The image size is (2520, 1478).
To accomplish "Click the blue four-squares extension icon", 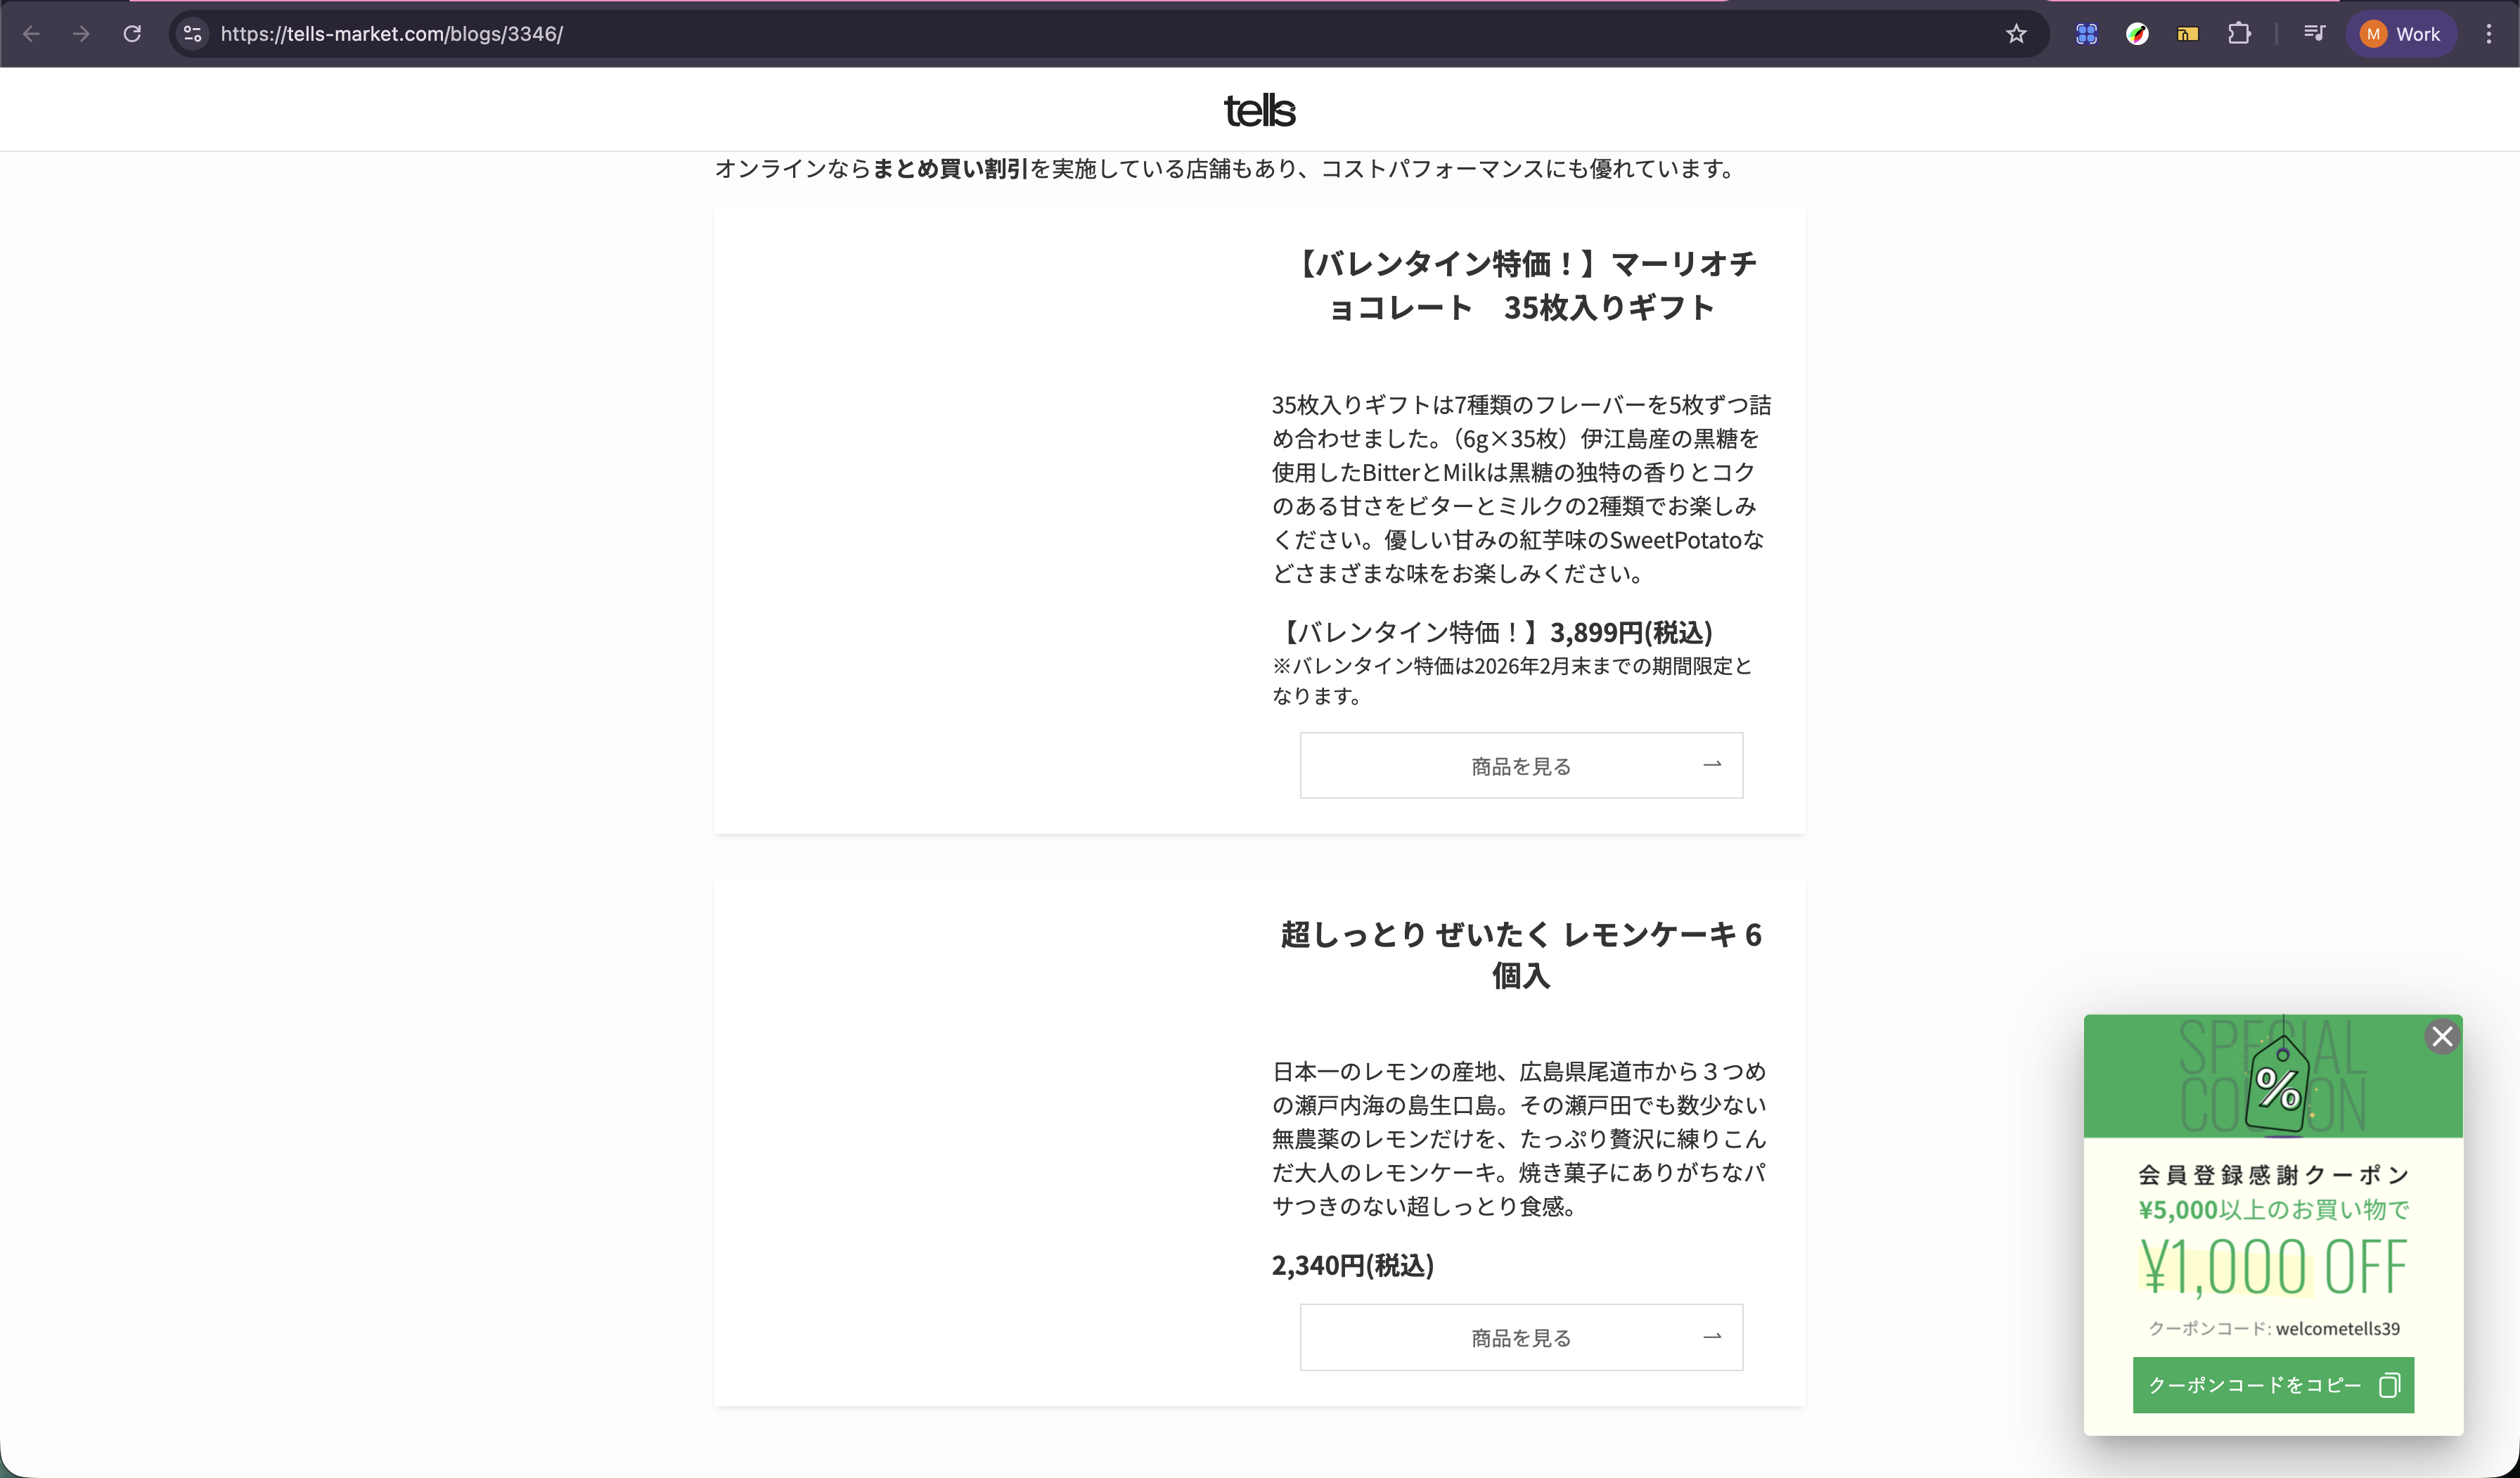I will (x=2086, y=34).
